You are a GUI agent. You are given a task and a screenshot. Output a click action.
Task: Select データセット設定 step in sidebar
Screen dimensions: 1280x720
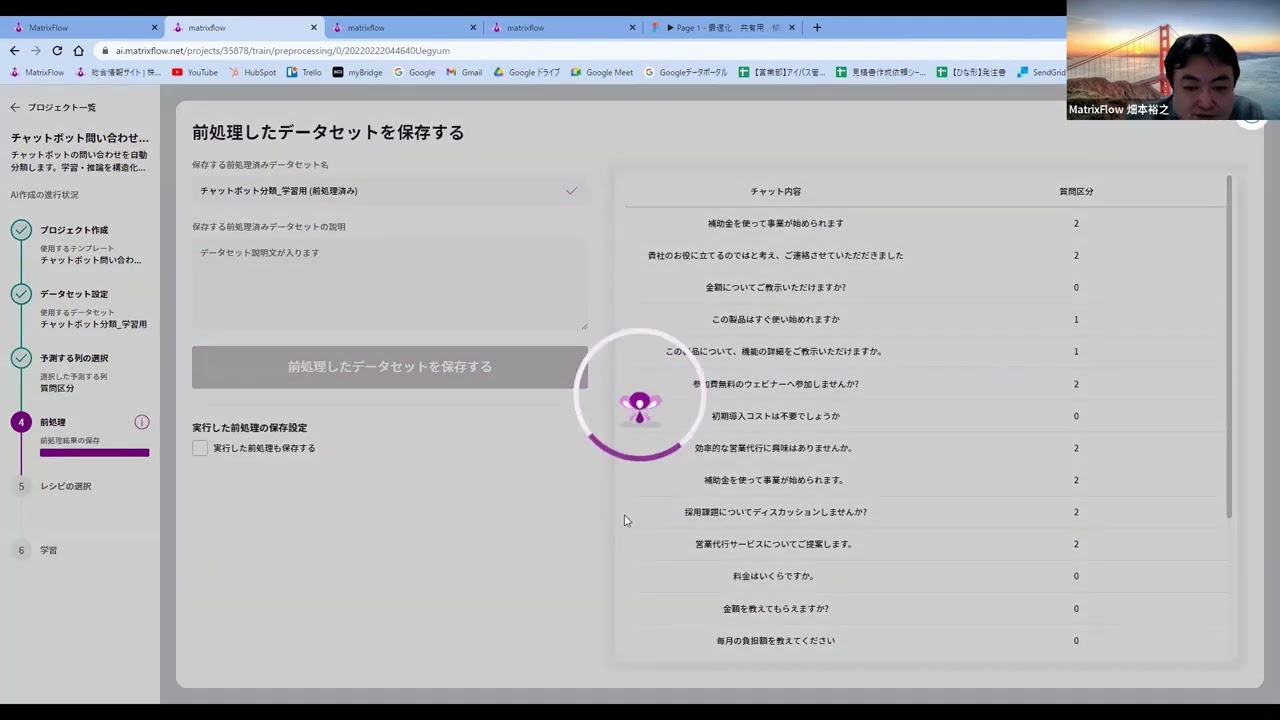[x=74, y=294]
